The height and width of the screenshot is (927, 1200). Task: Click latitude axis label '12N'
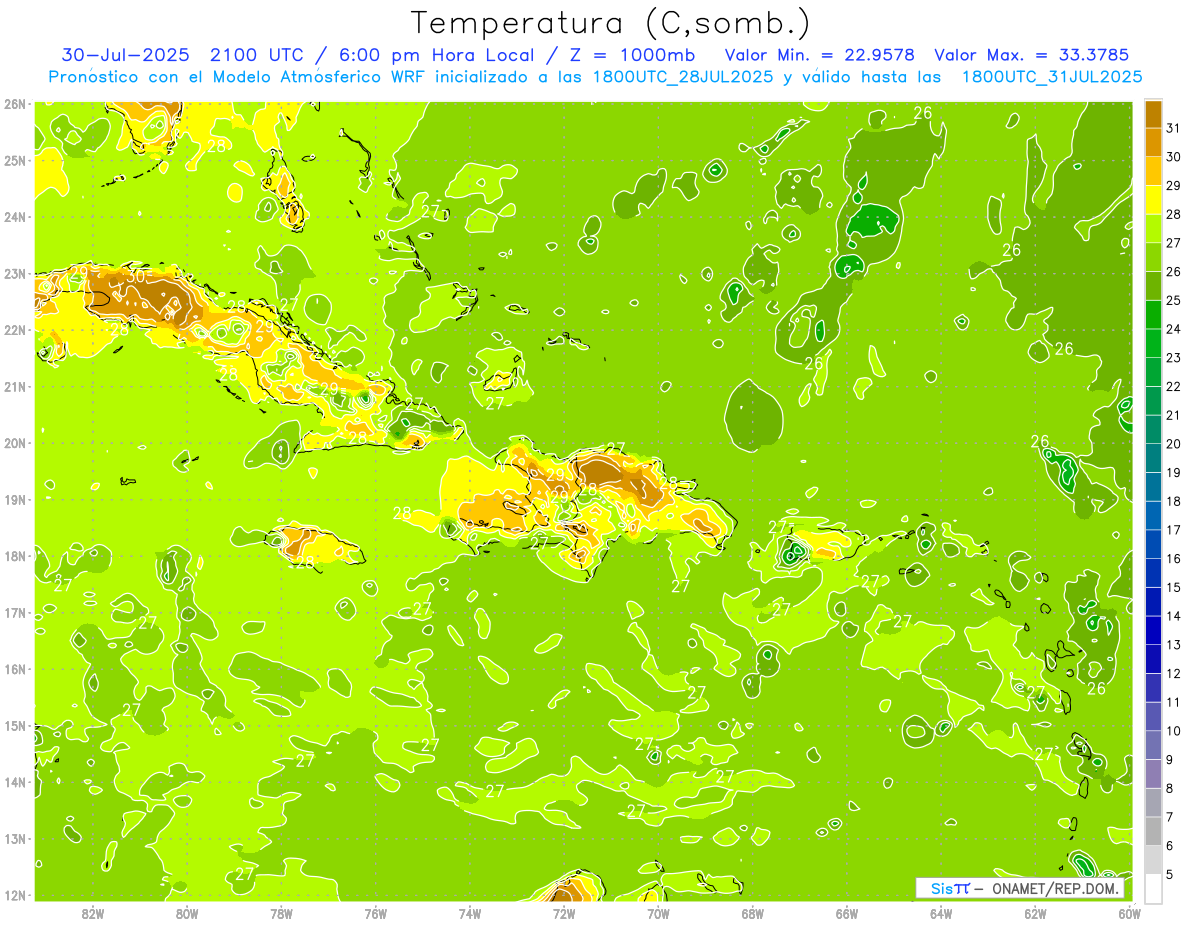pyautogui.click(x=14, y=895)
